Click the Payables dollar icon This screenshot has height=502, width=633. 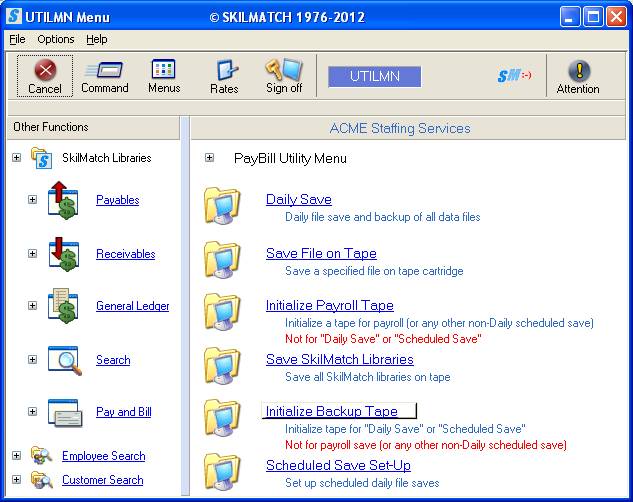pyautogui.click(x=63, y=200)
